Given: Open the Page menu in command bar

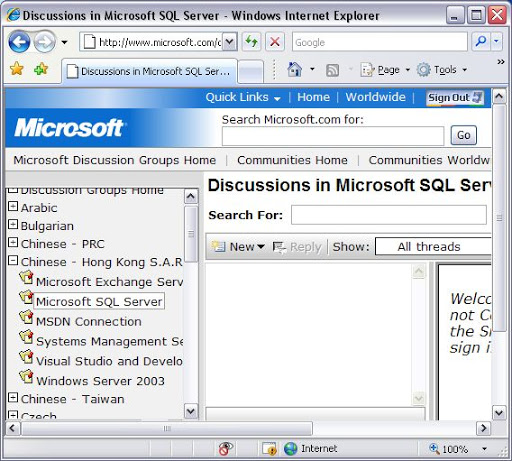Looking at the screenshot, I should (x=384, y=70).
